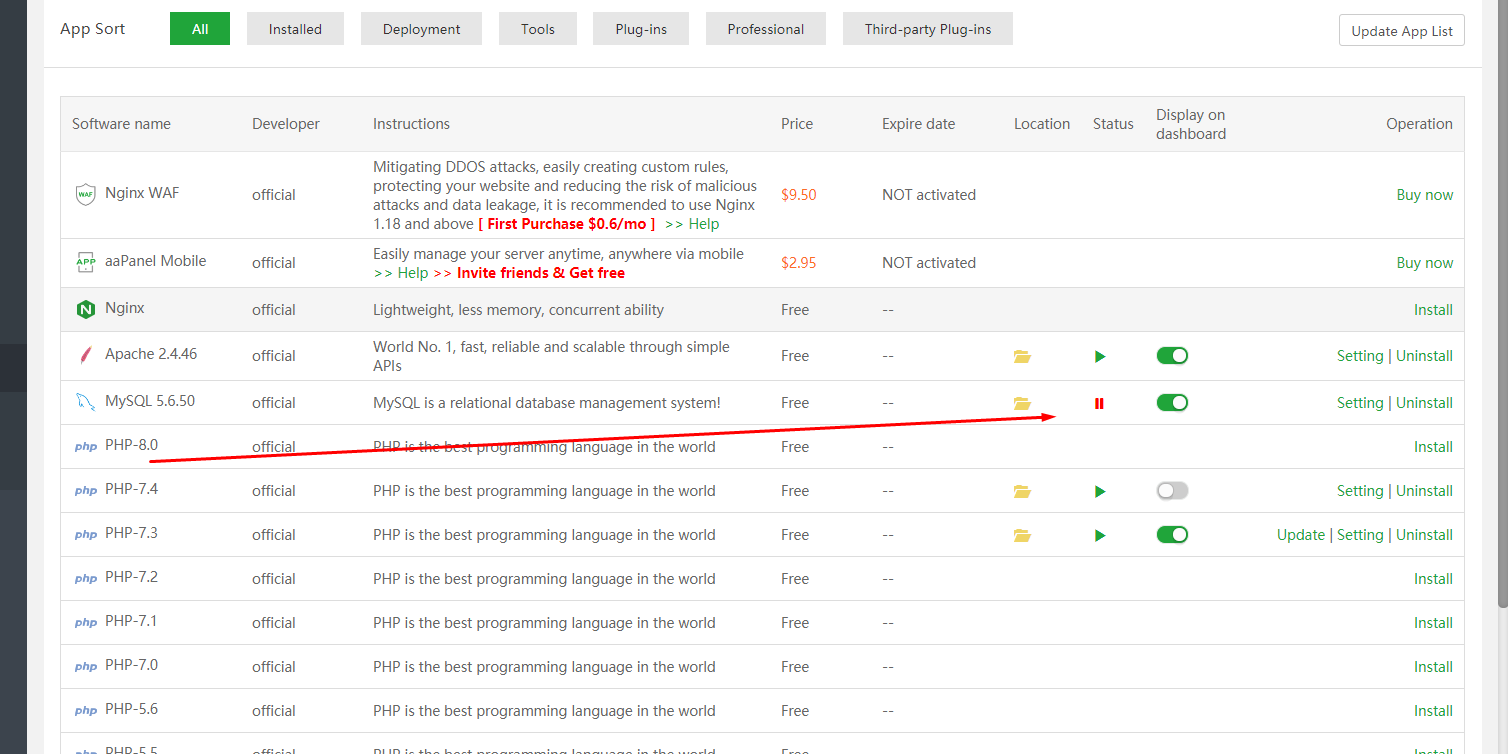Uninstall PHP-7.4
Viewport: 1508px width, 754px height.
(1424, 491)
